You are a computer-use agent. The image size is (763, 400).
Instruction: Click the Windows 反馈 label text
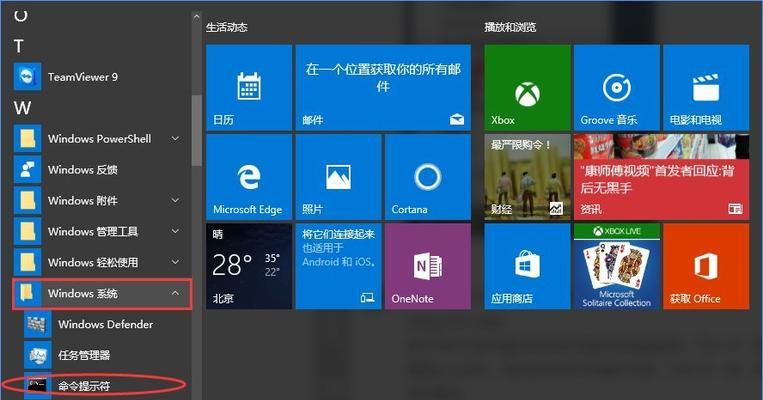pos(83,169)
